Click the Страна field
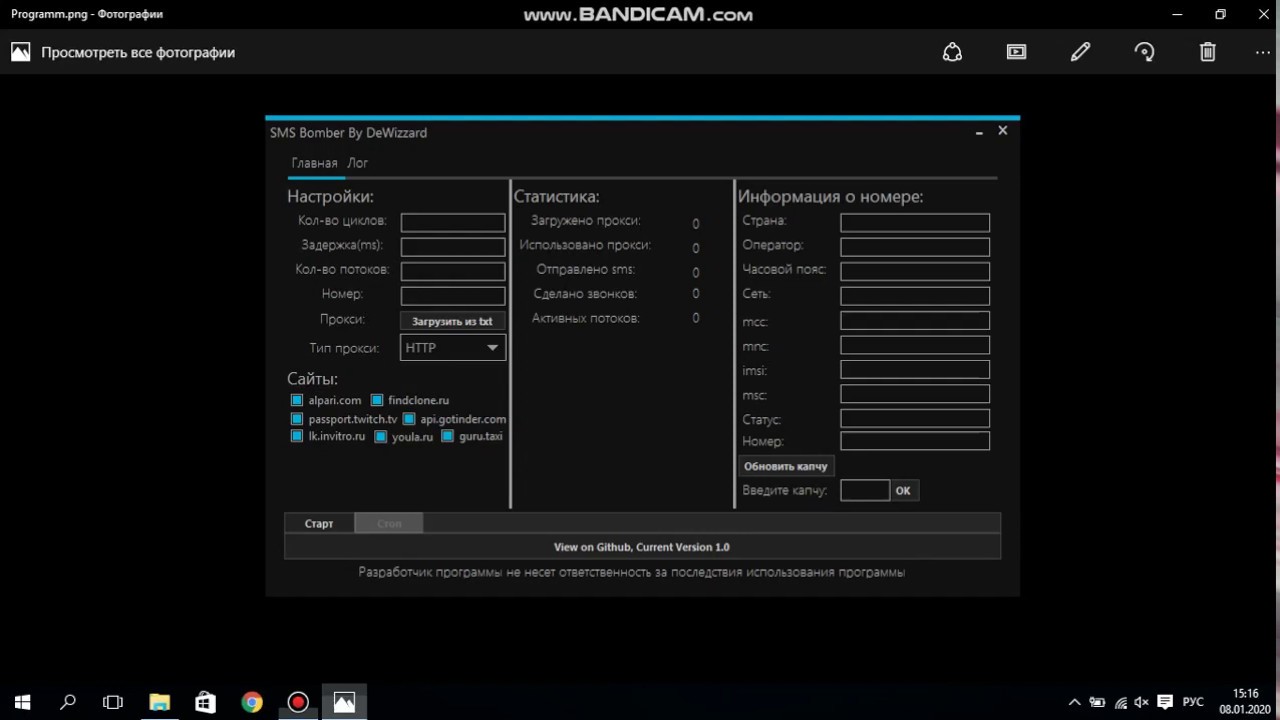The width and height of the screenshot is (1280, 720). (x=915, y=222)
